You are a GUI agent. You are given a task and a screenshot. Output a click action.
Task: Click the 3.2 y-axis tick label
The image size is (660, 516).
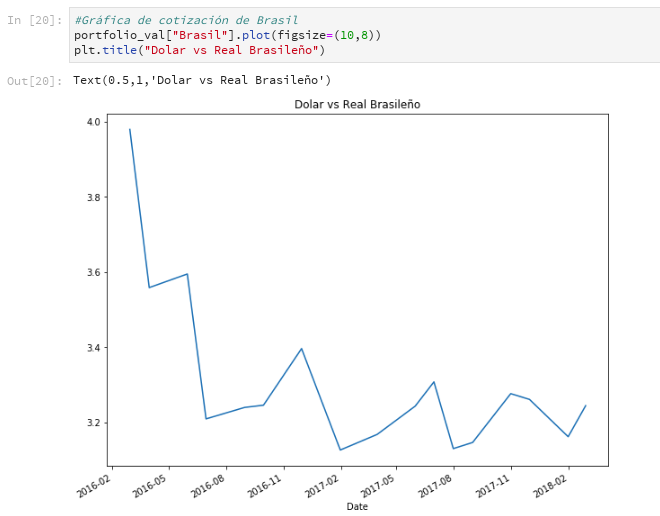[x=94, y=423]
